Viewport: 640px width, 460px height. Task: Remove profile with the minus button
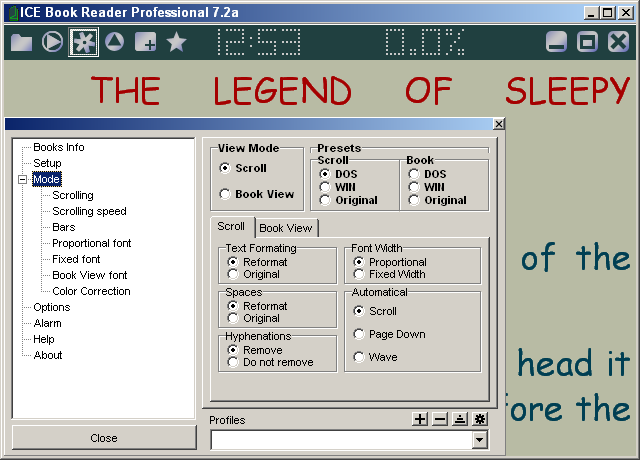point(440,419)
